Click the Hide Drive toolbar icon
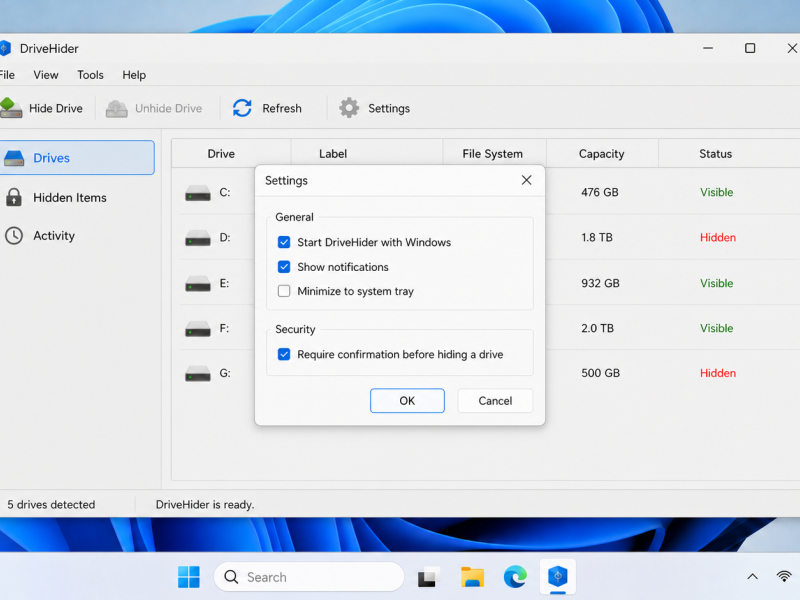800x600 pixels. click(11, 108)
